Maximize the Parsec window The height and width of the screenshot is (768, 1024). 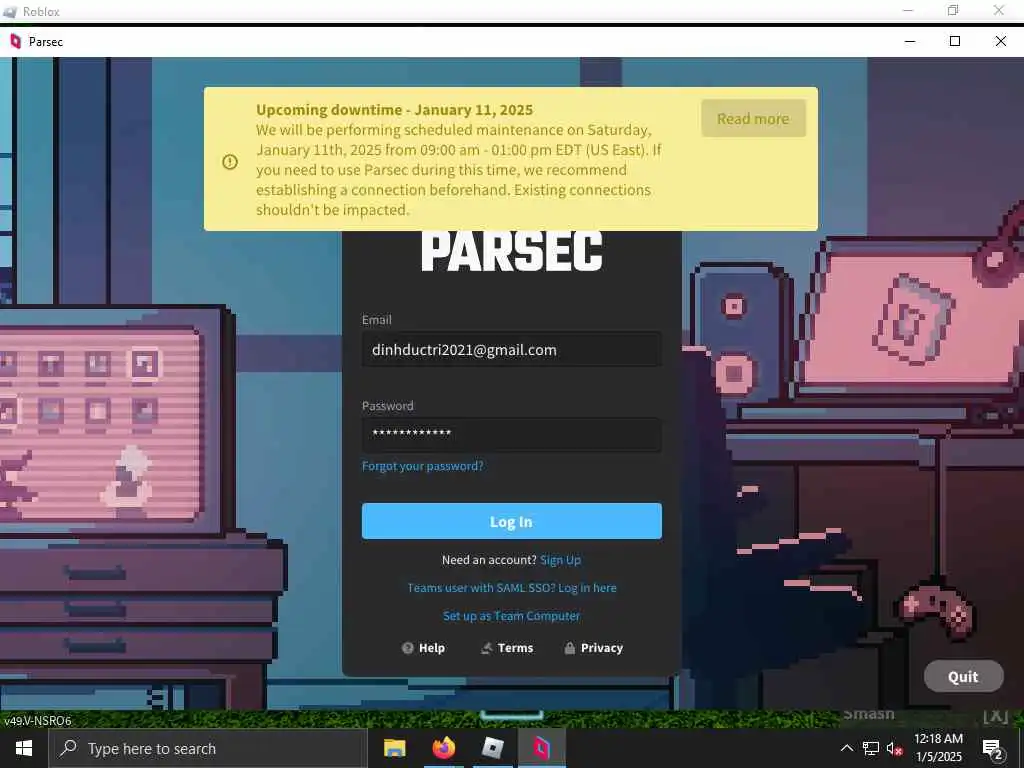coord(955,42)
